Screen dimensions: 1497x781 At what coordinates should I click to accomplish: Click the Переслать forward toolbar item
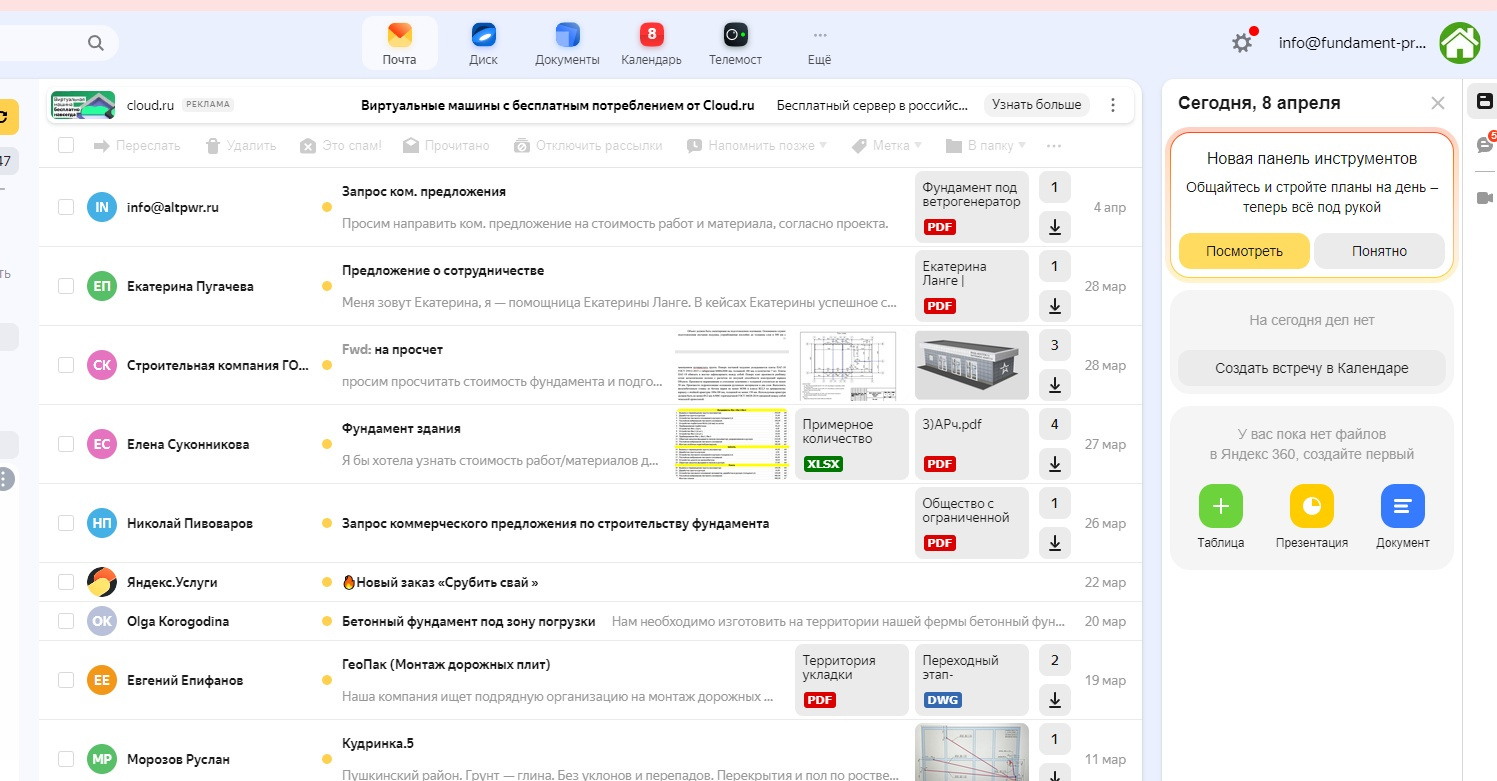(137, 146)
